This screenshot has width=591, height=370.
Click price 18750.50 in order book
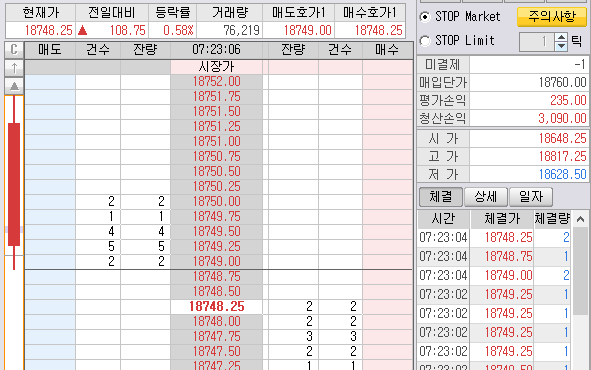[216, 172]
